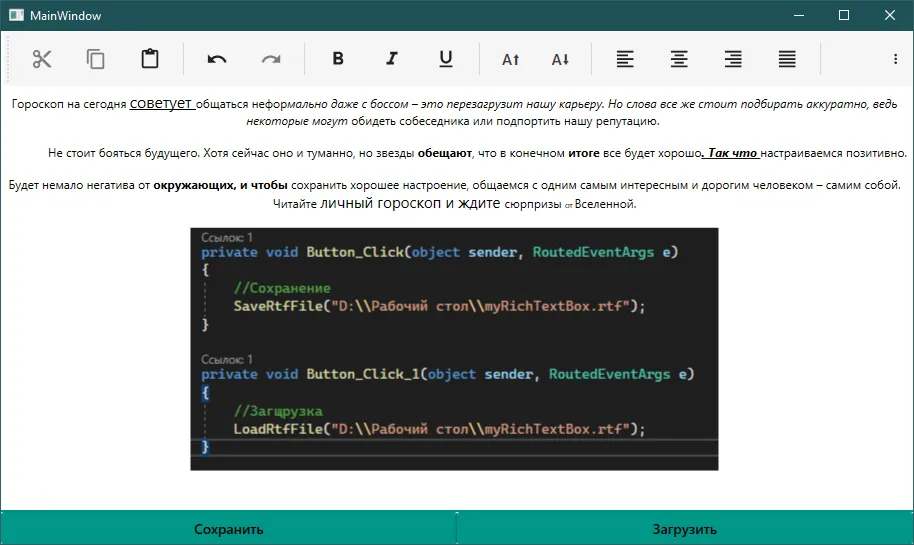Place cursor on enlarged word советует
The height and width of the screenshot is (545, 914).
(160, 103)
